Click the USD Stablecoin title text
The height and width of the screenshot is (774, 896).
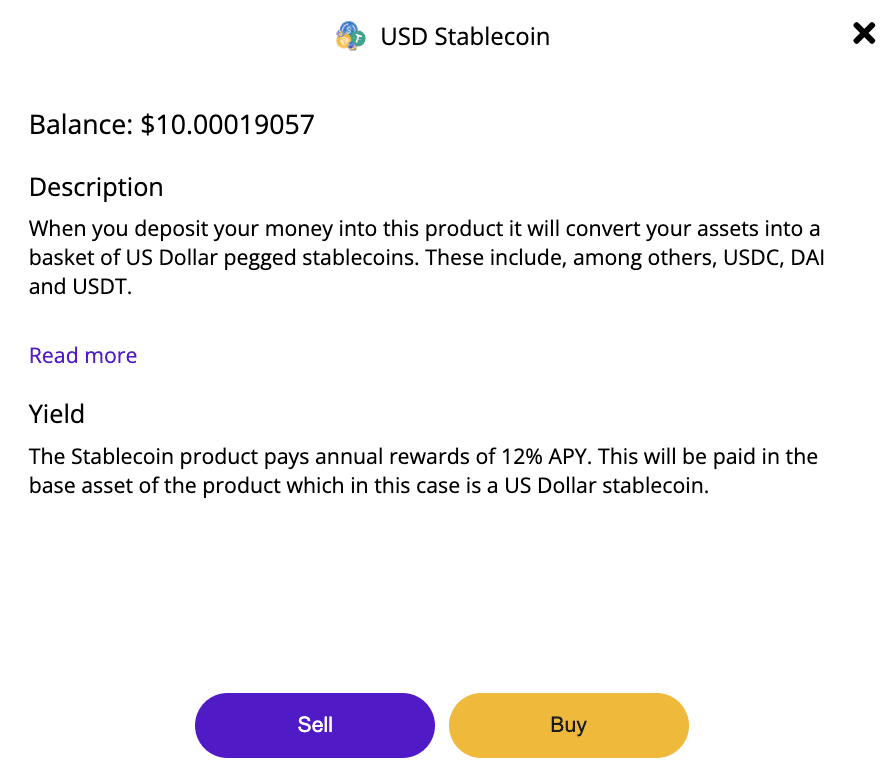point(465,37)
